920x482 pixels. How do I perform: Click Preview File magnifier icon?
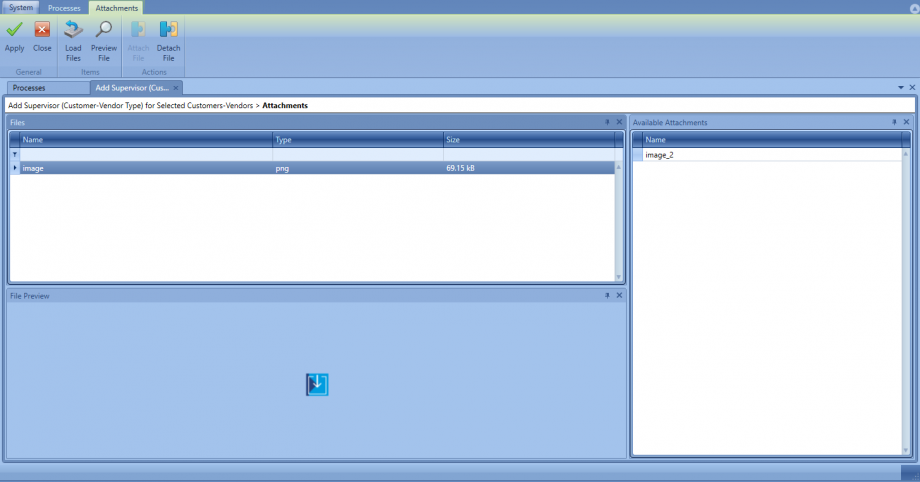tap(104, 29)
